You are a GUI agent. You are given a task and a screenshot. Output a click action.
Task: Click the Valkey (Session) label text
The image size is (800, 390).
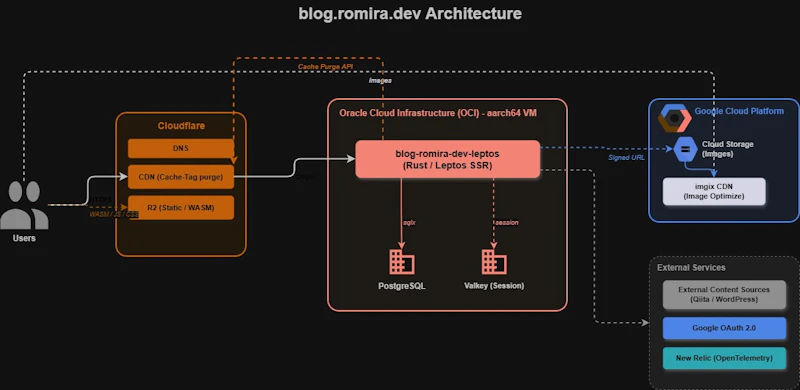[494, 286]
